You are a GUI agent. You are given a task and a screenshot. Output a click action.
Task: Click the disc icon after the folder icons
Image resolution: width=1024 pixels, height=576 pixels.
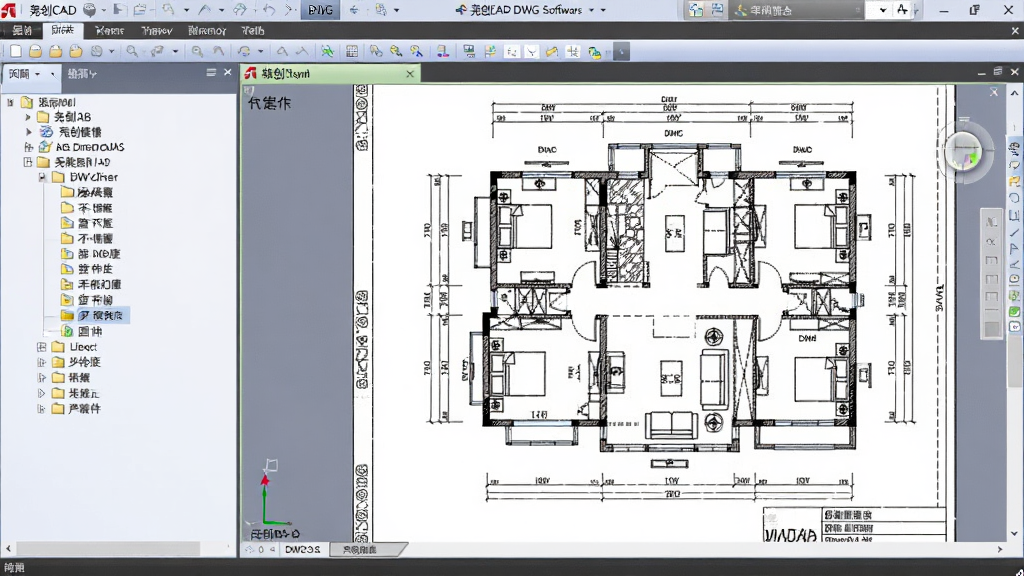click(x=97, y=51)
